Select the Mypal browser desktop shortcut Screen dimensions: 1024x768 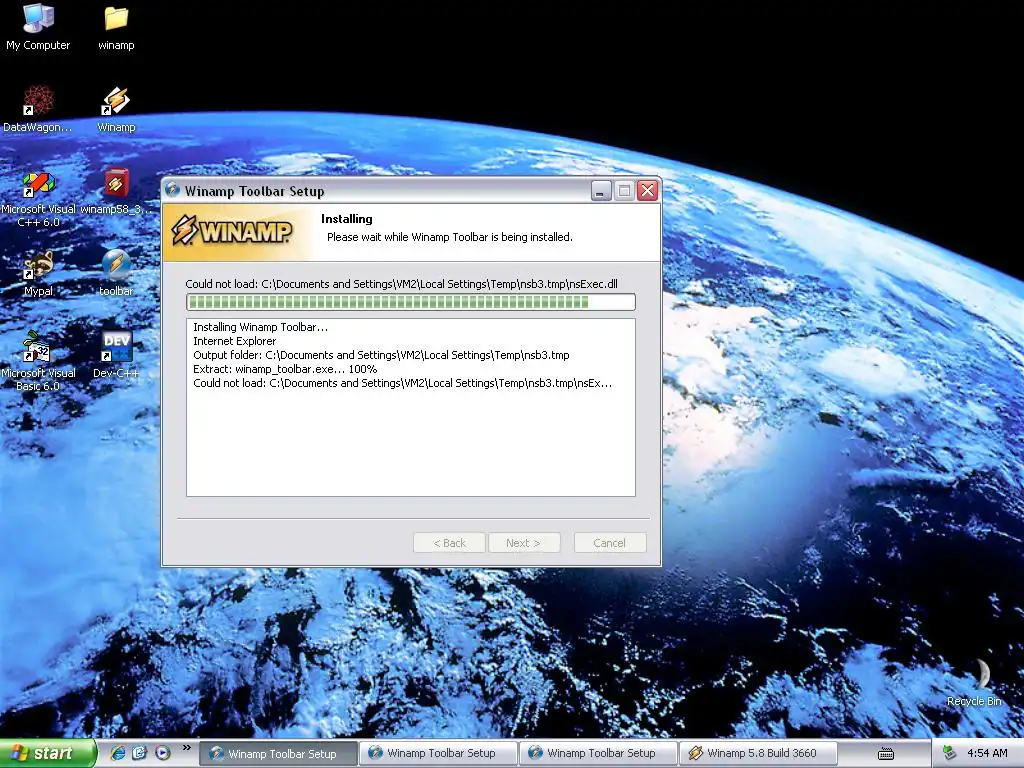[38, 274]
